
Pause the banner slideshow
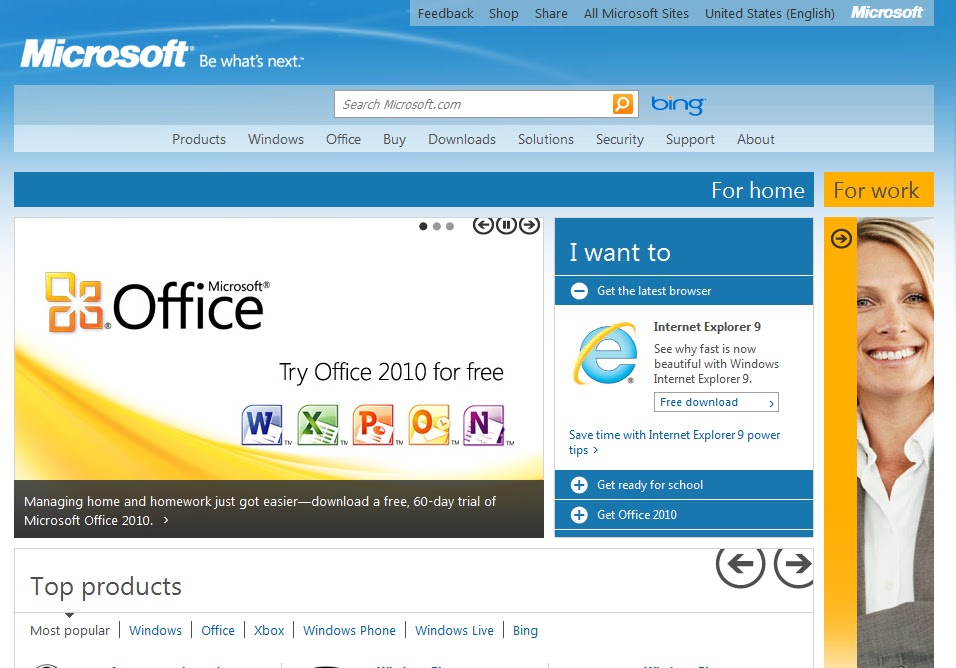pyautogui.click(x=506, y=225)
